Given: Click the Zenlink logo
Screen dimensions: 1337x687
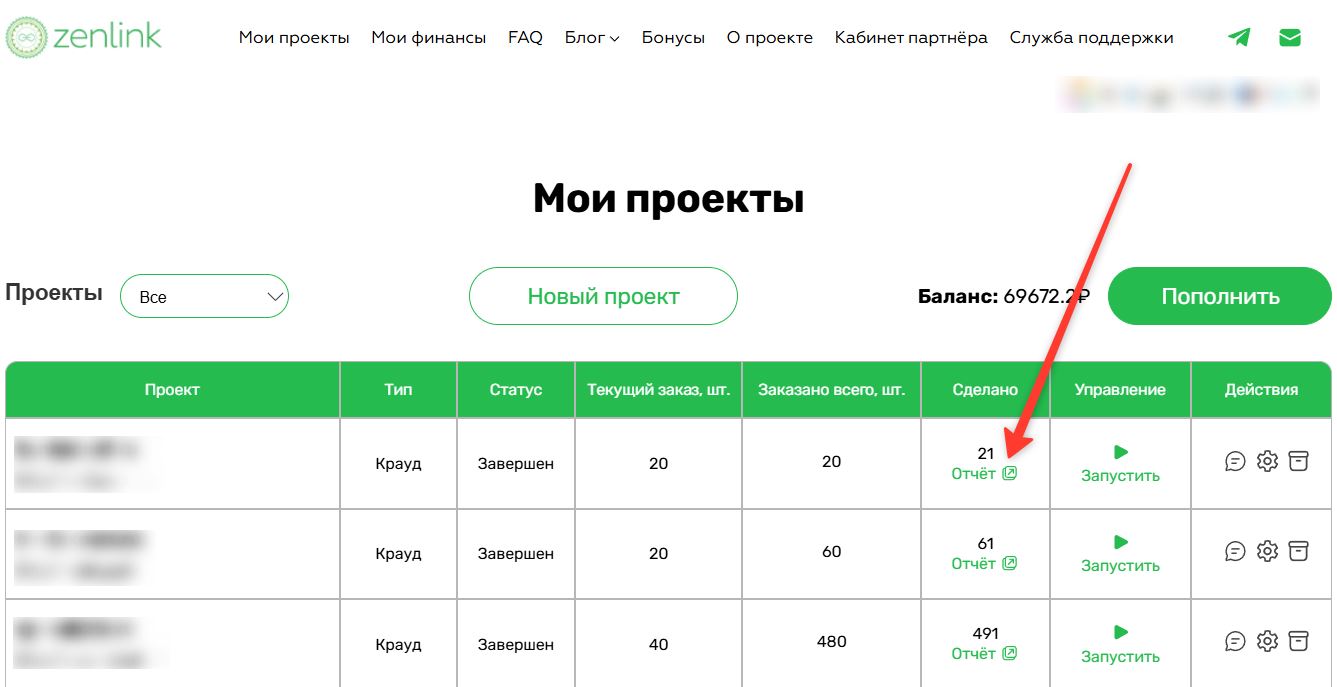Looking at the screenshot, I should [x=83, y=38].
